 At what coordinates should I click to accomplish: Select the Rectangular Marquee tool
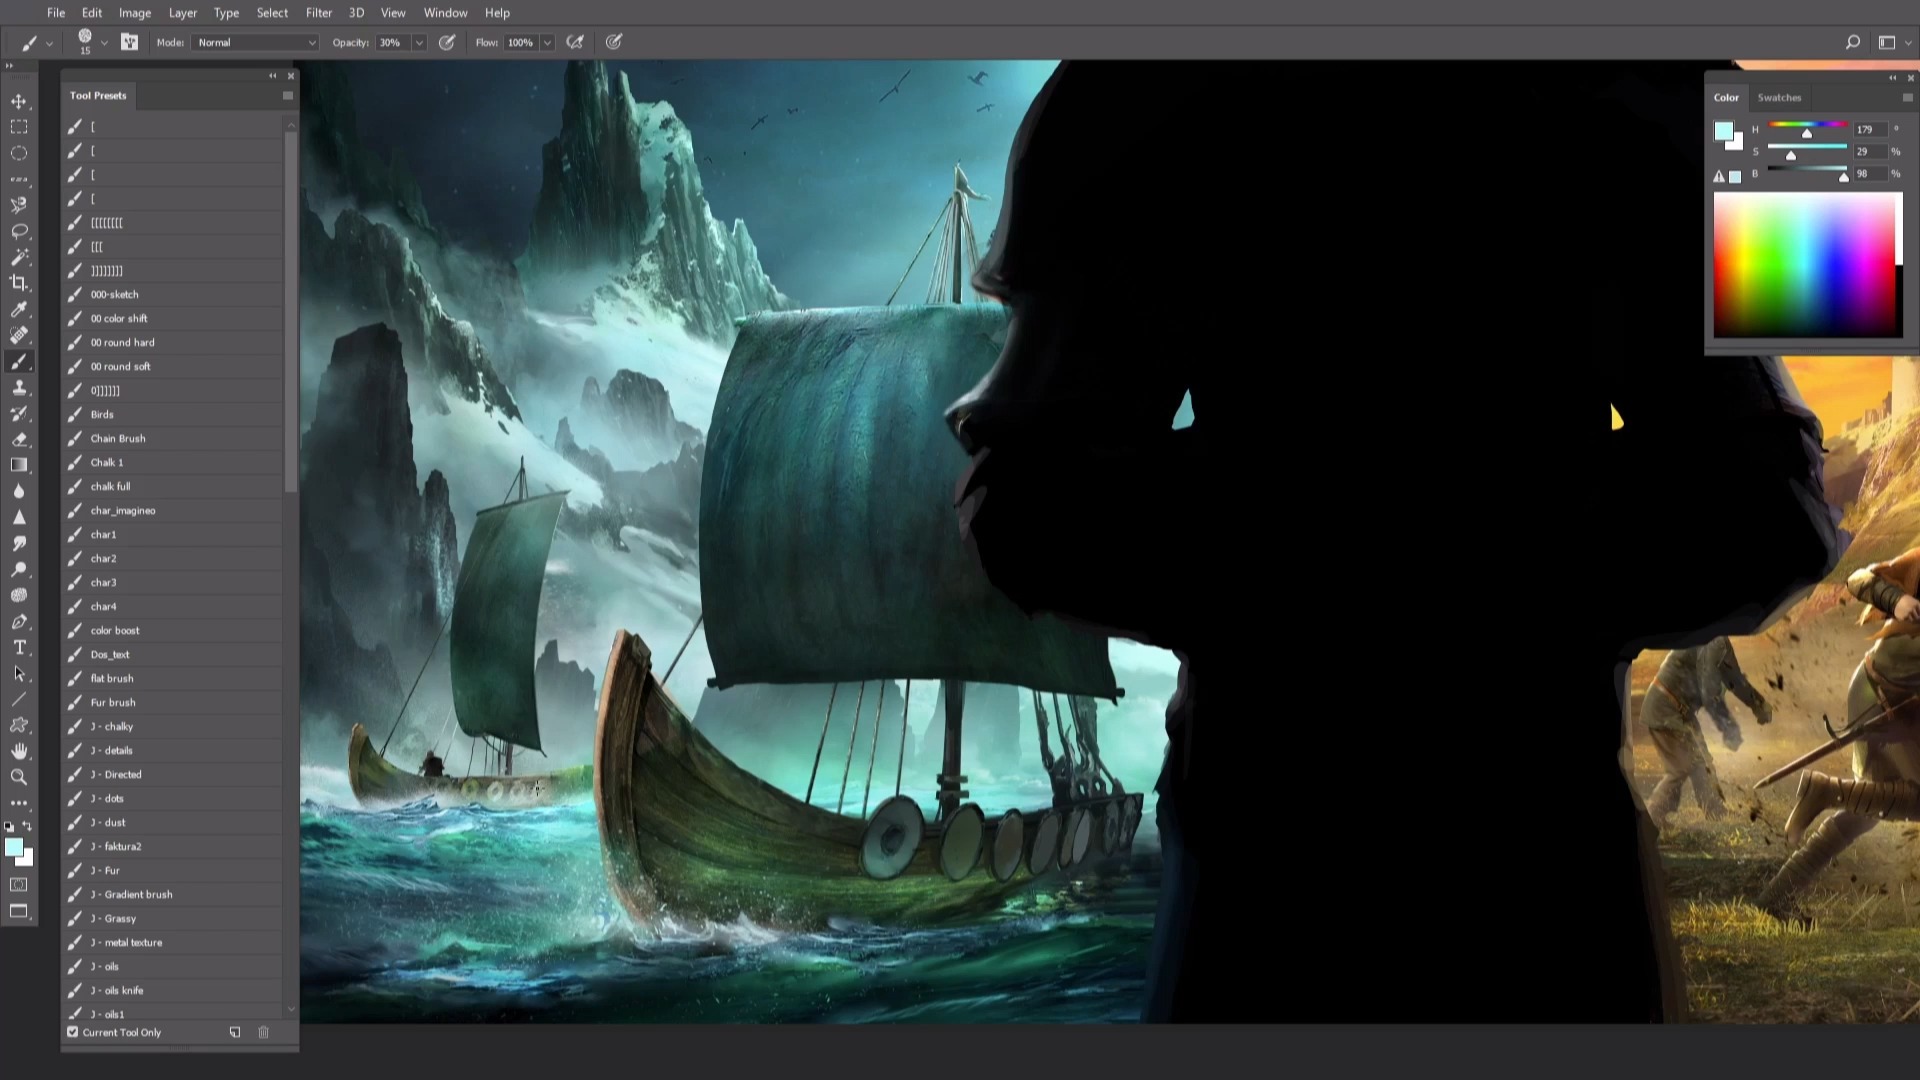[19, 127]
